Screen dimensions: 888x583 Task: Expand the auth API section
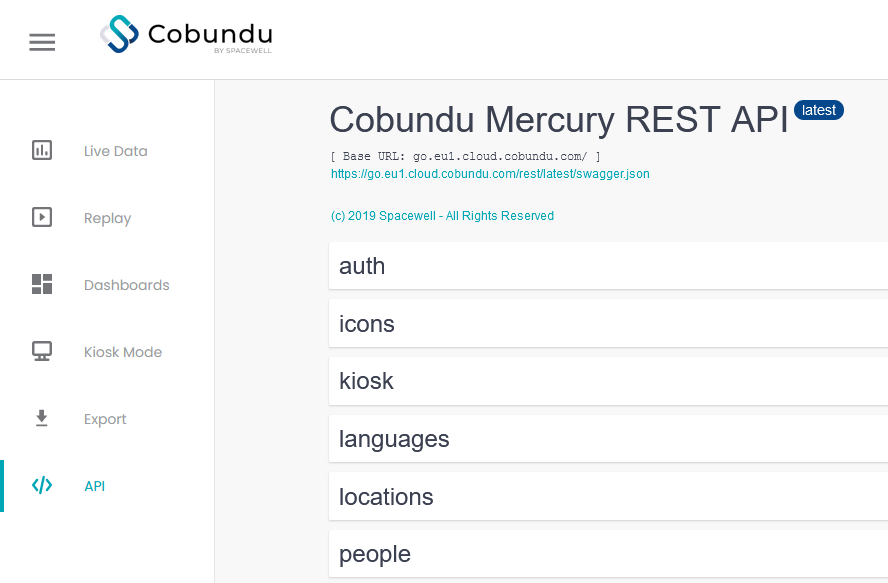click(608, 266)
